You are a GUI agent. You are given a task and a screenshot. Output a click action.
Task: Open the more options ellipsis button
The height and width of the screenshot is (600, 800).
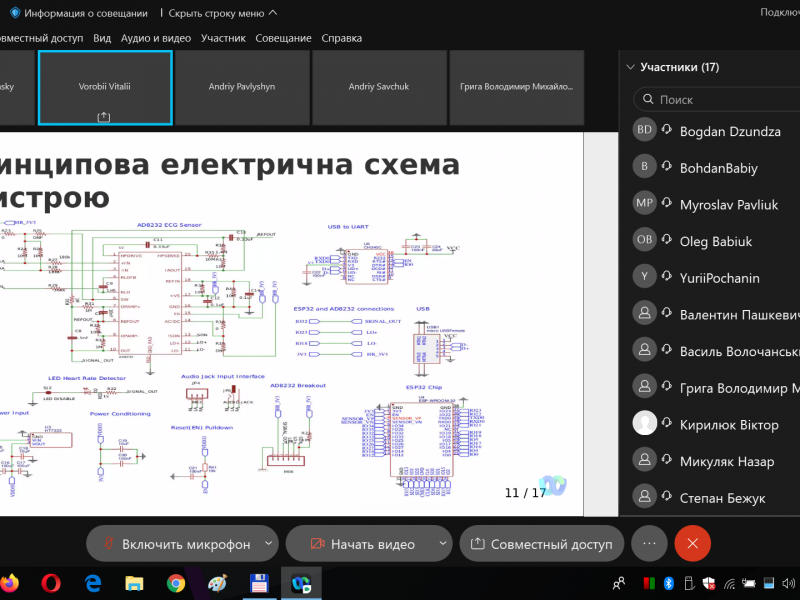tap(649, 544)
